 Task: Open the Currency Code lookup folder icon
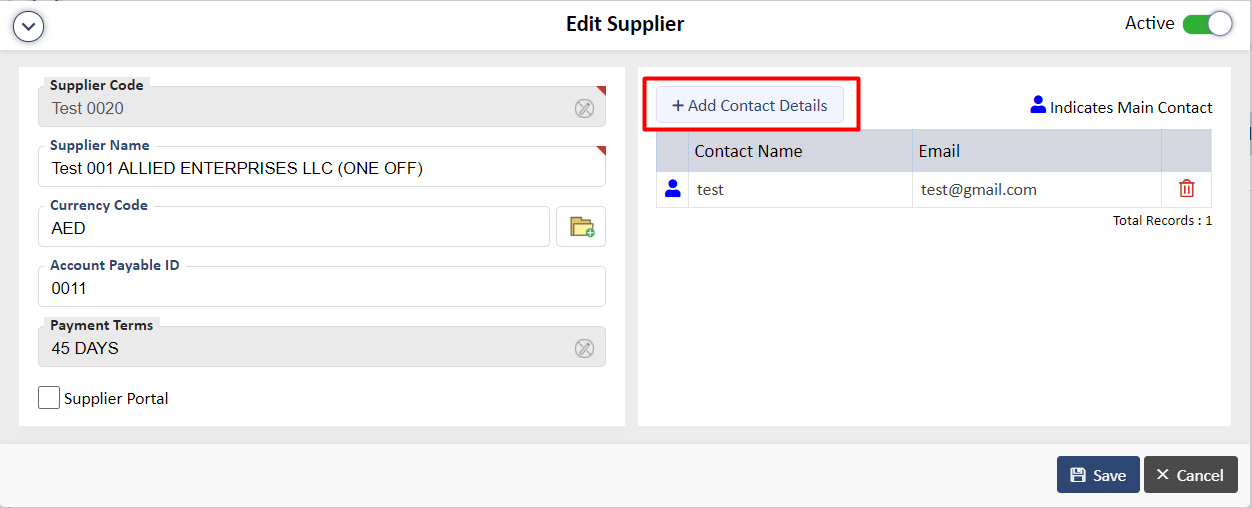[x=581, y=227]
